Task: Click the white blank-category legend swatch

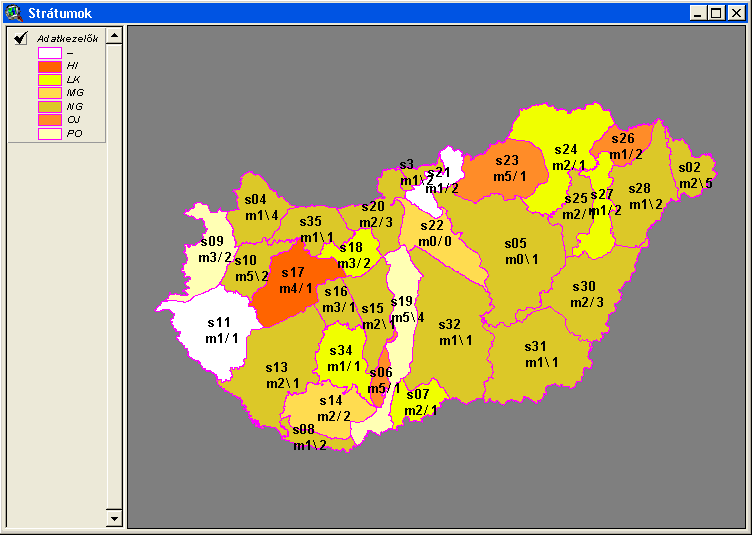Action: [x=50, y=52]
